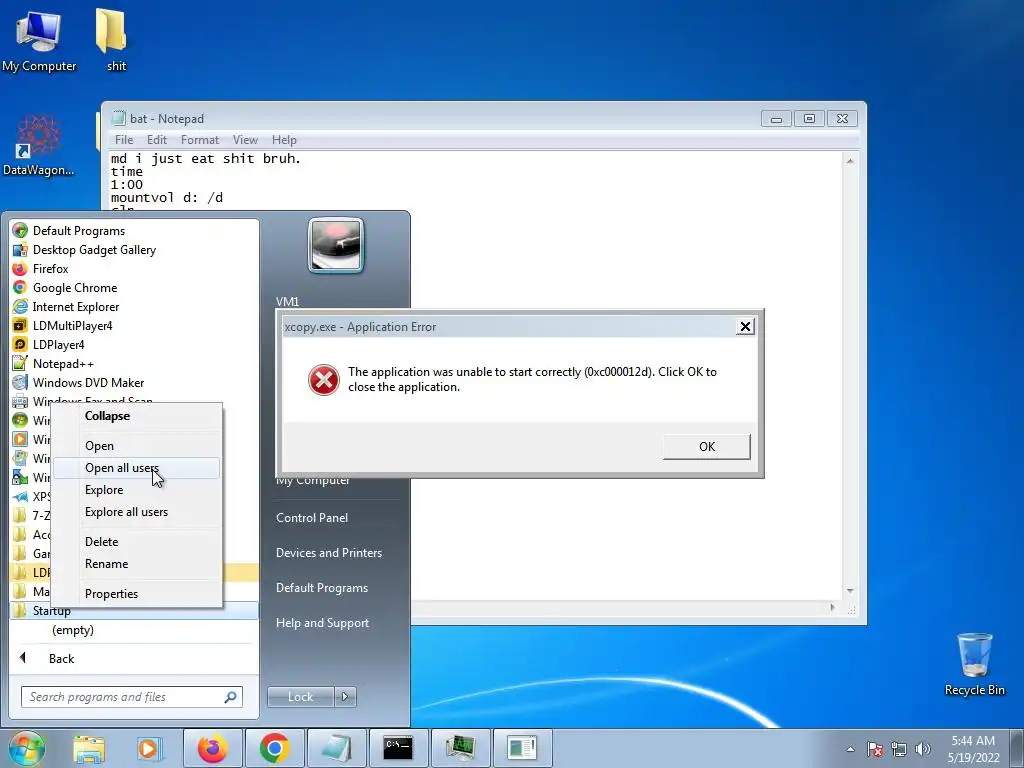The height and width of the screenshot is (768, 1024).
Task: Click the Windows Start orb
Action: click(27, 748)
